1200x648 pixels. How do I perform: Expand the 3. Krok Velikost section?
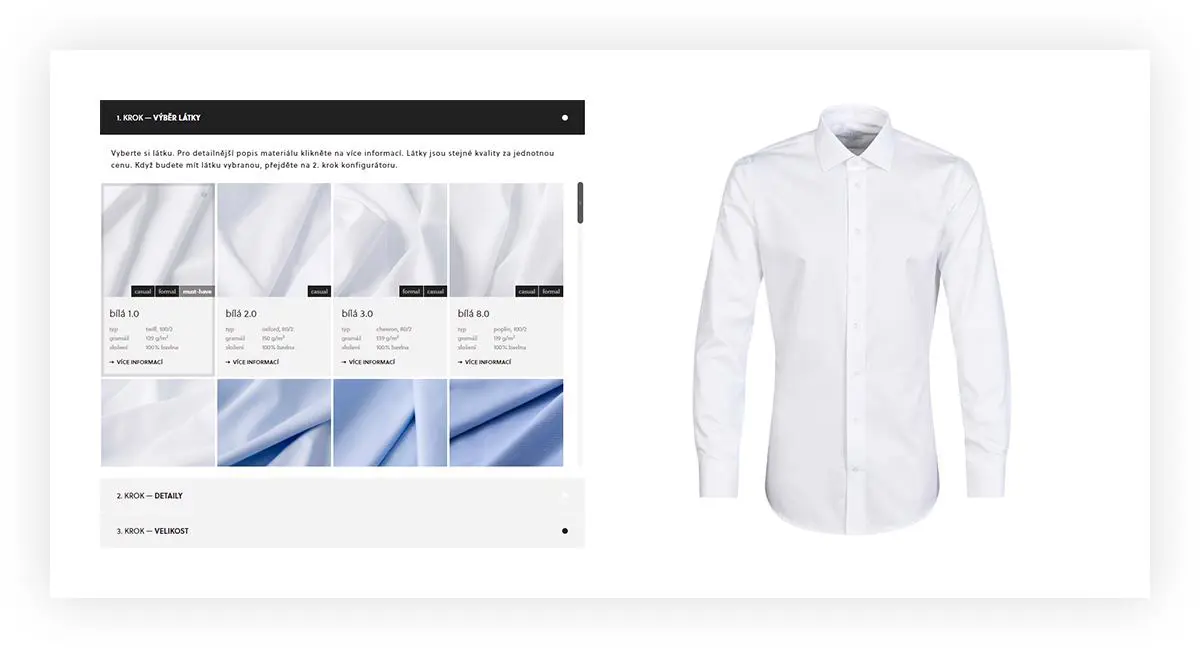coord(342,531)
